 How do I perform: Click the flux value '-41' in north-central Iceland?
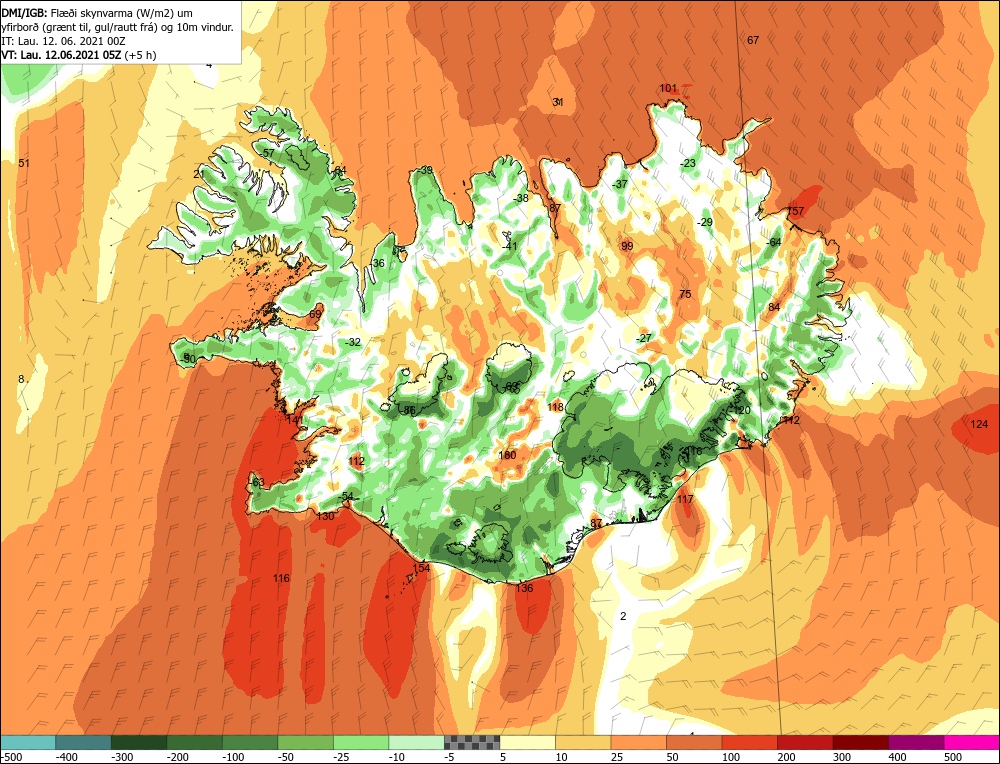click(510, 246)
